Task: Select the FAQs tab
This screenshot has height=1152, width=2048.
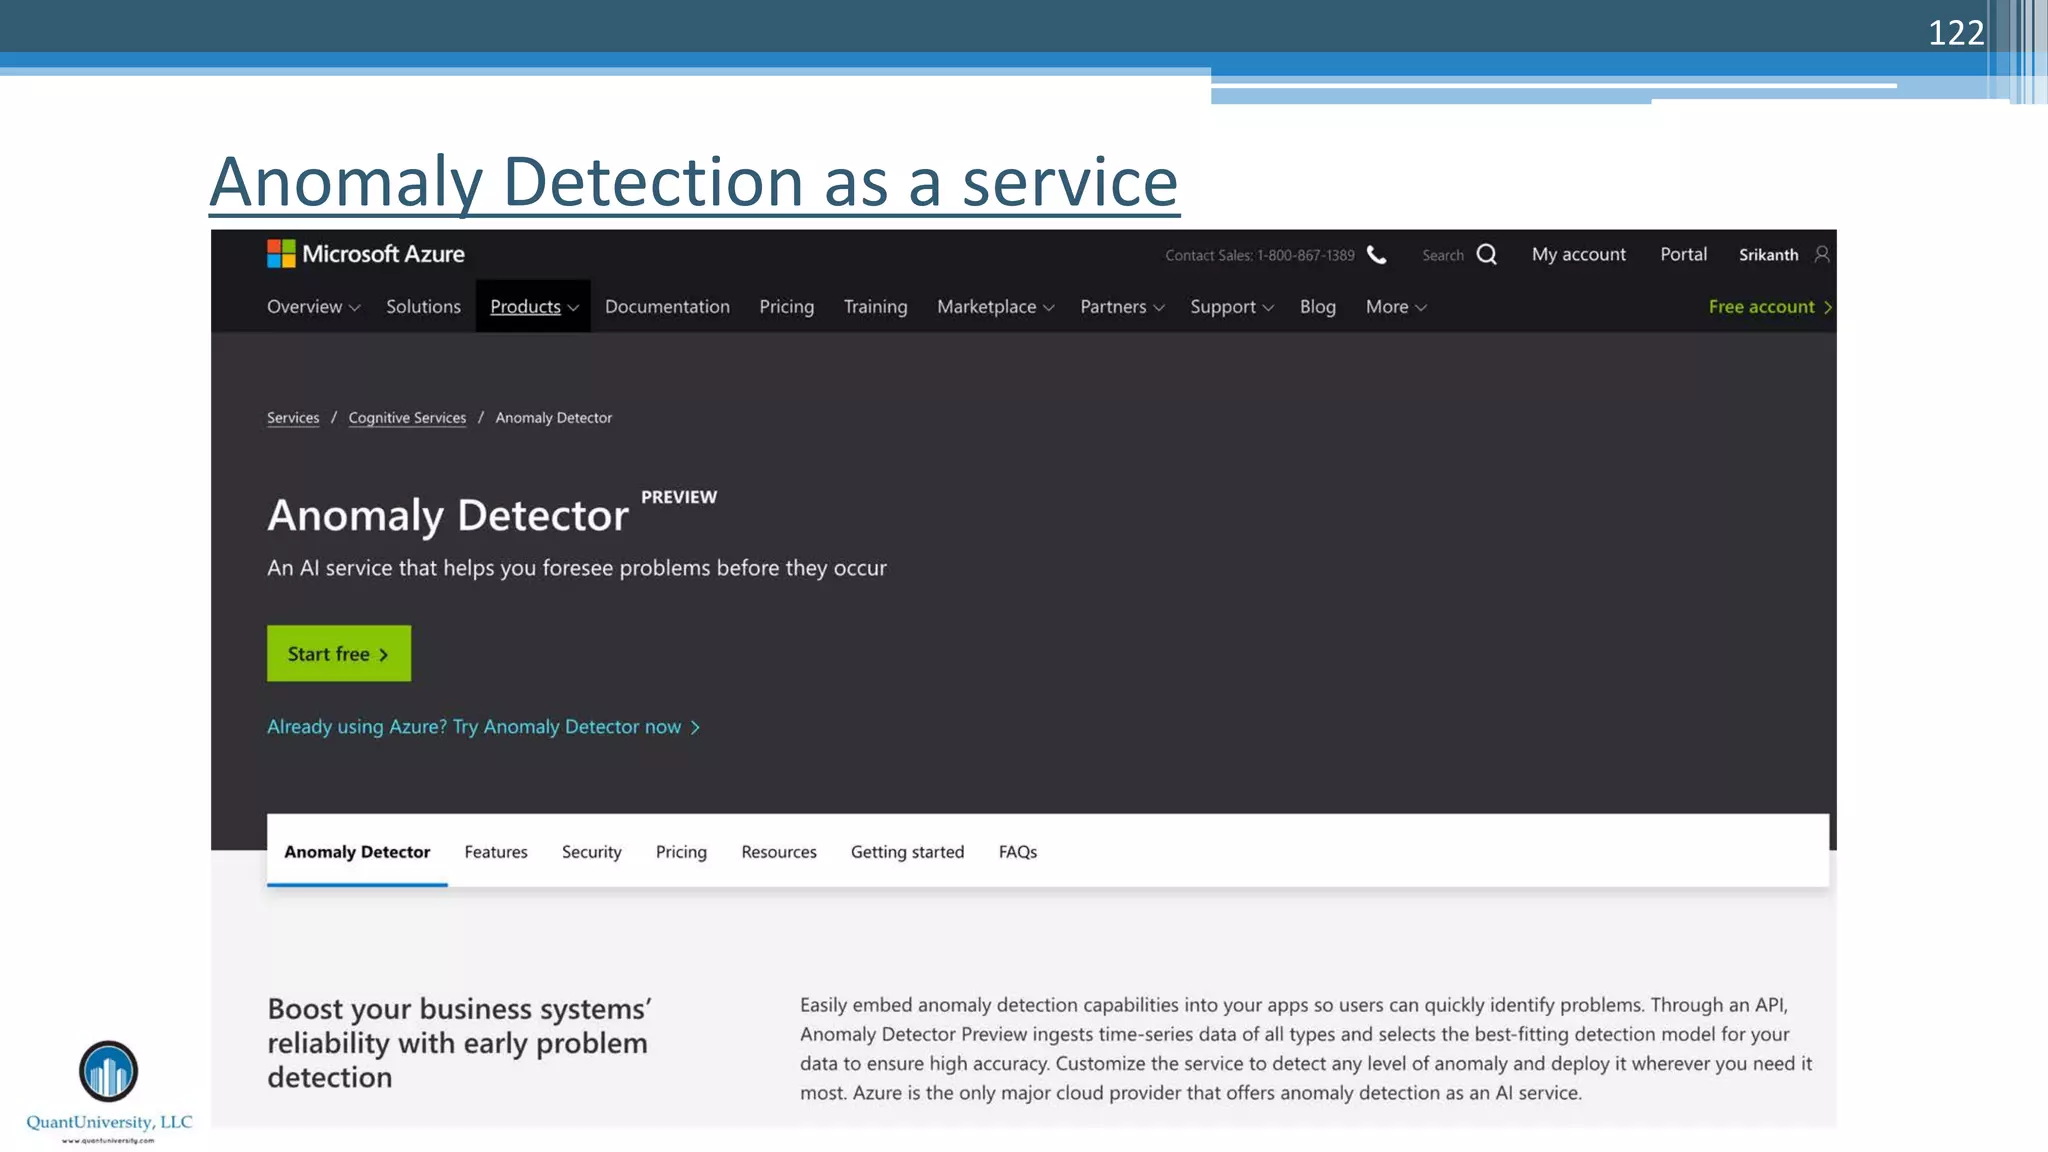Action: click(1017, 852)
